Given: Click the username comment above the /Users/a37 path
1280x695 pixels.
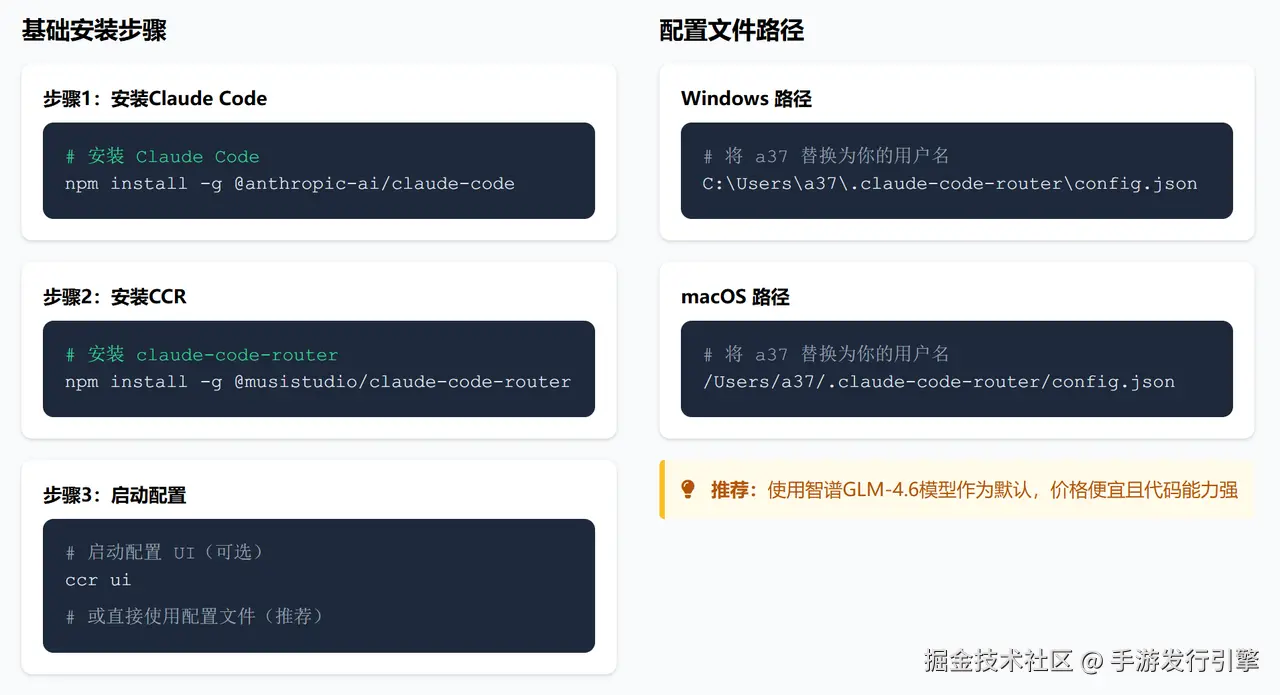Looking at the screenshot, I should pyautogui.click(x=826, y=354).
